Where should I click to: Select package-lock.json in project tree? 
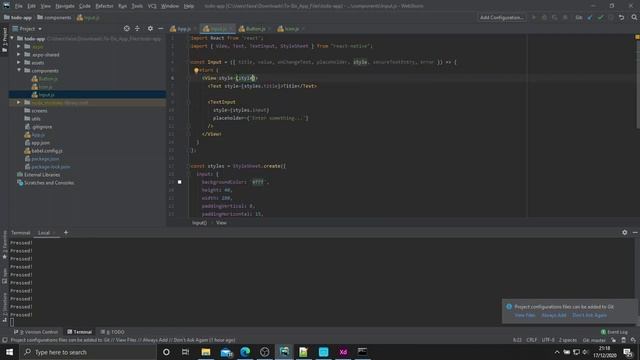[x=51, y=167]
